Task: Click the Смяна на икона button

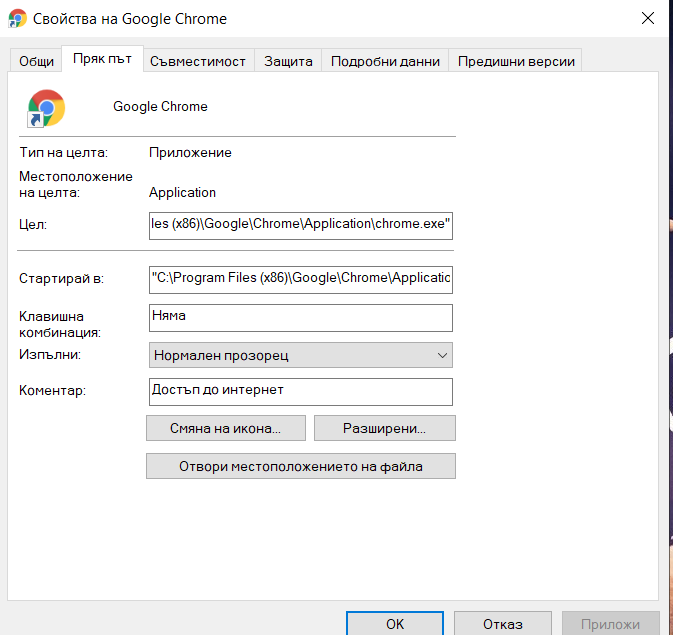Action: click(226, 428)
